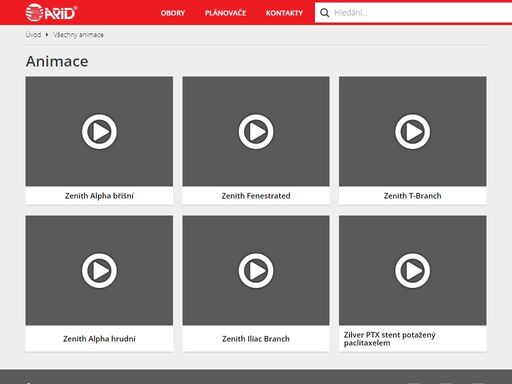Open Všechny animace breadcrumb link

click(x=79, y=35)
